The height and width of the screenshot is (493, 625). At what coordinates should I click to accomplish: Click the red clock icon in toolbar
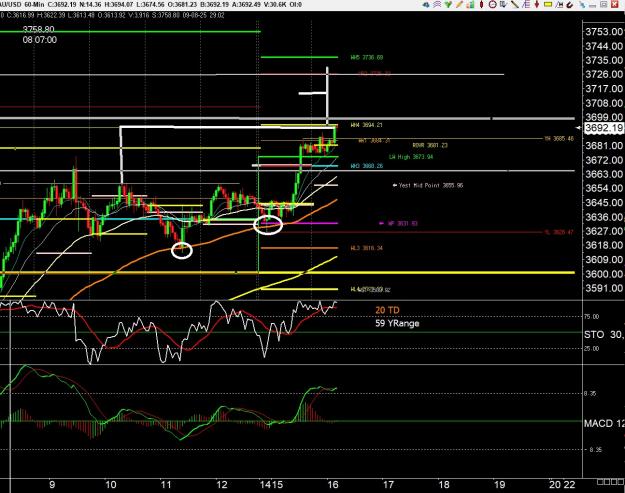click(493, 5)
